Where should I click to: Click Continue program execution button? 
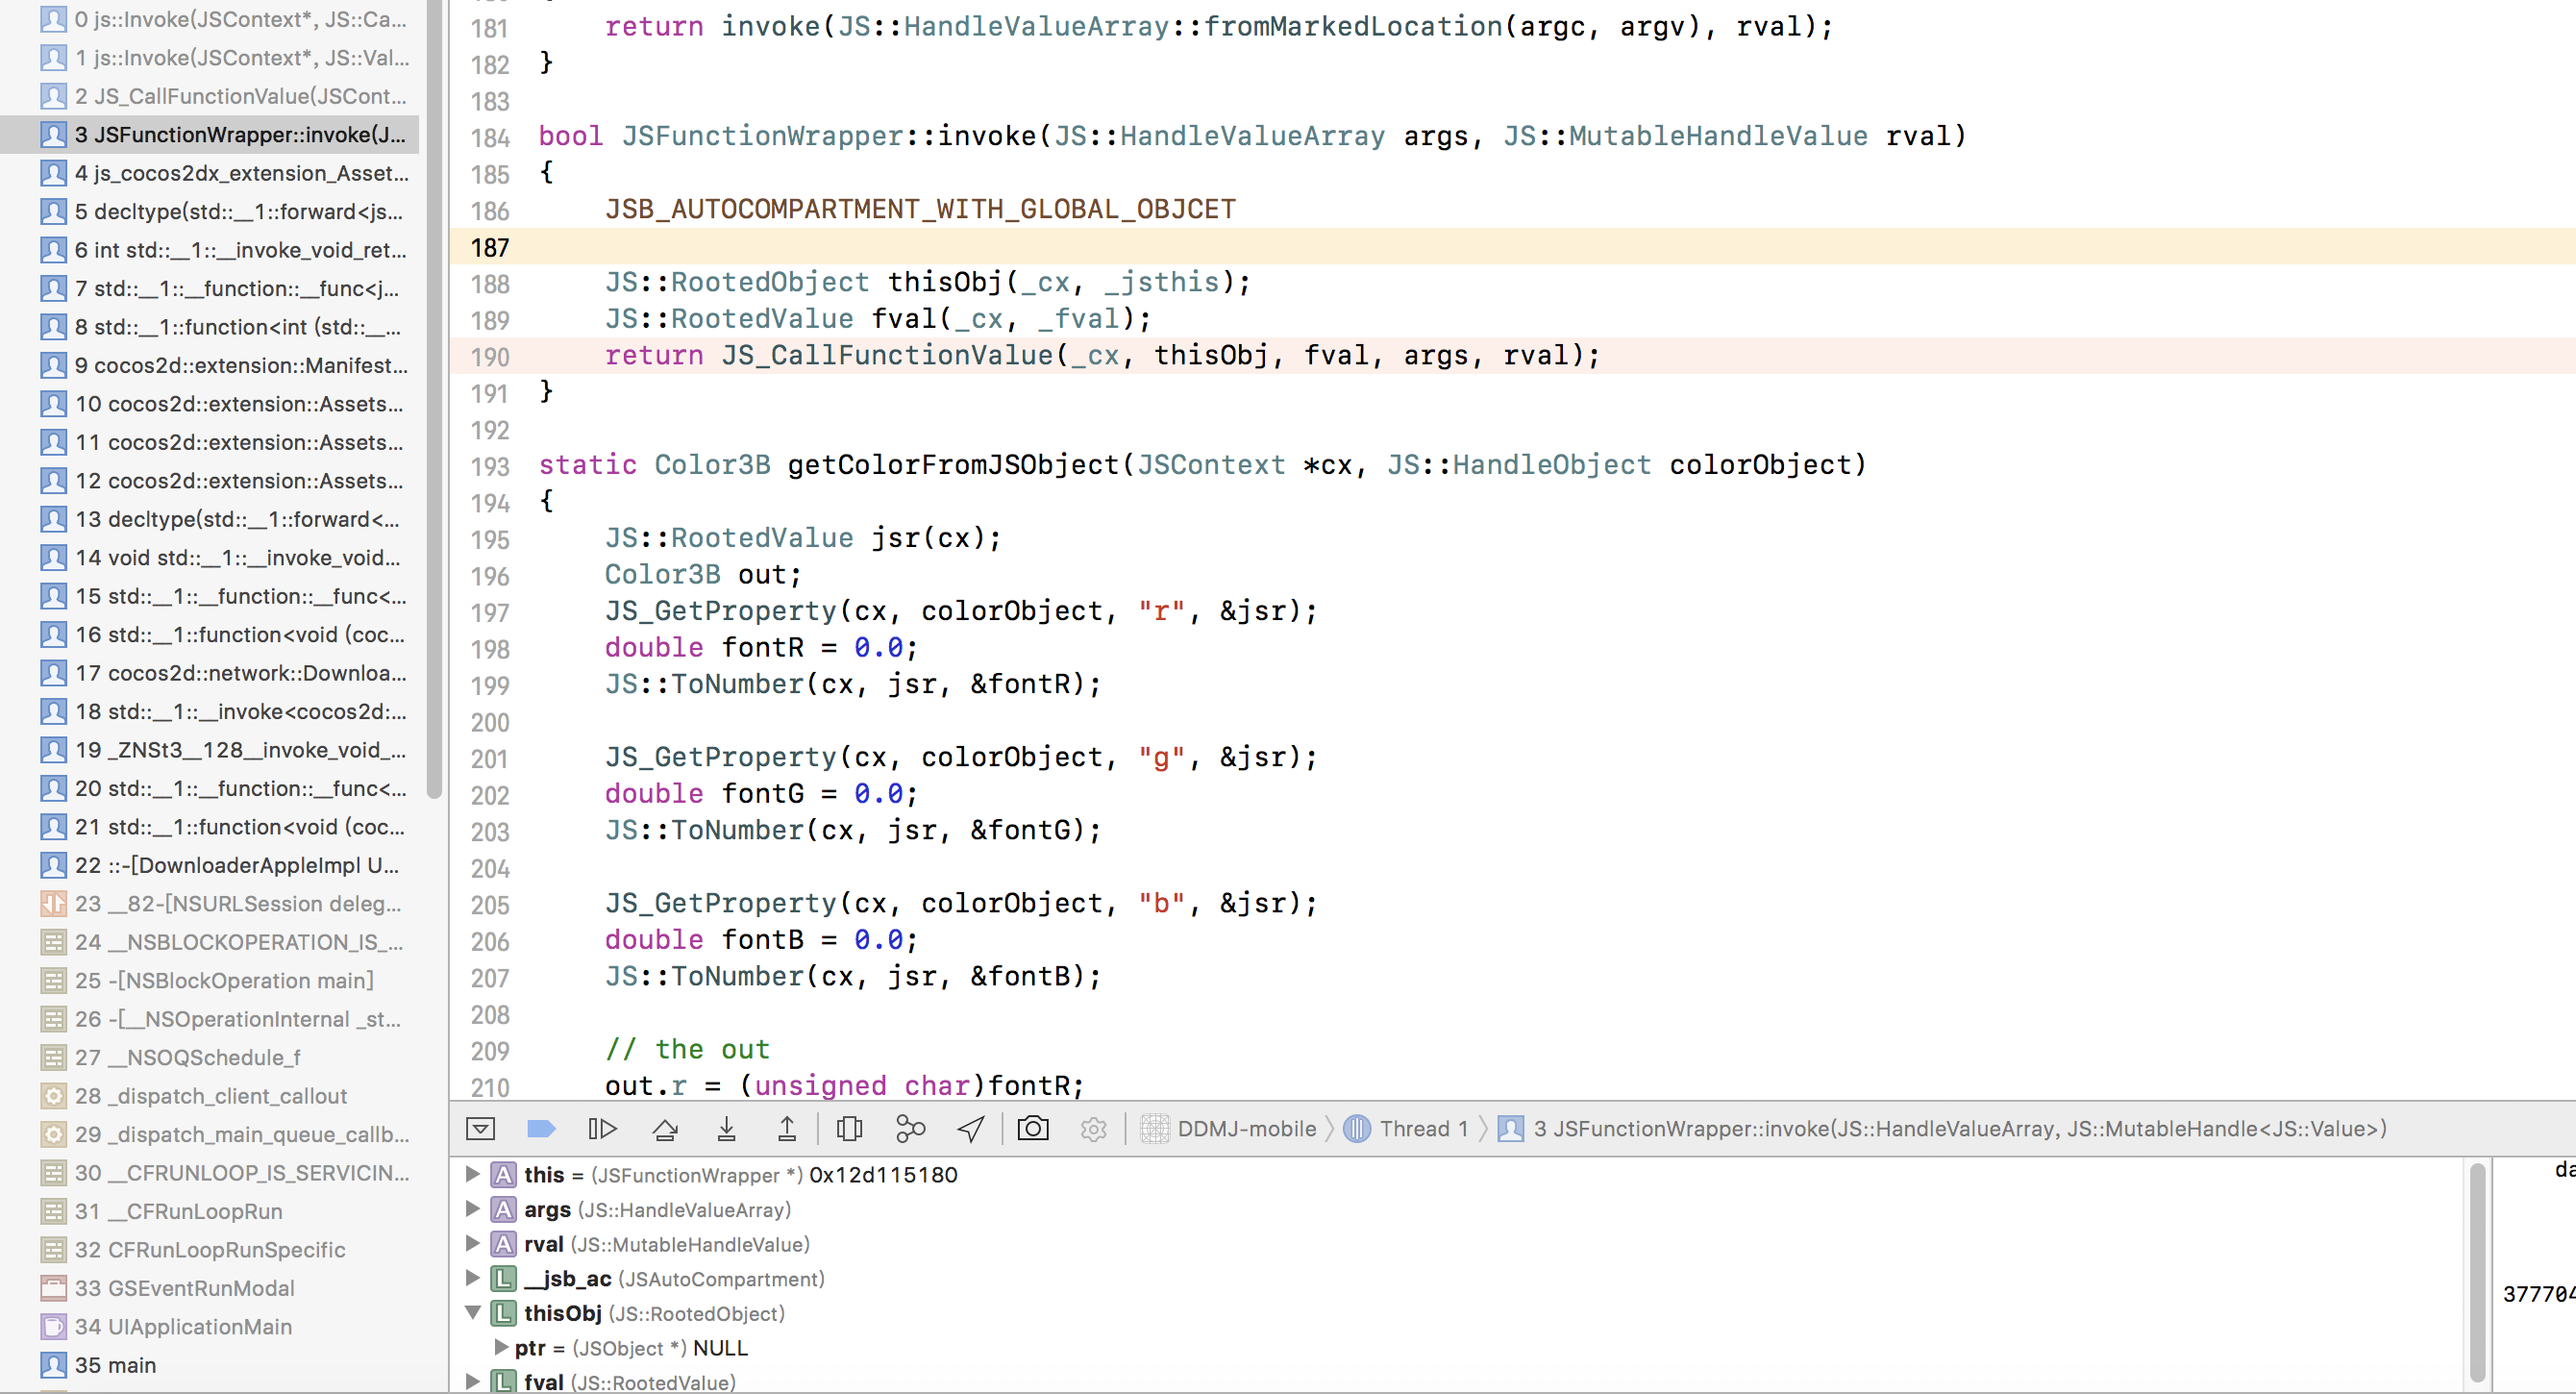click(602, 1129)
